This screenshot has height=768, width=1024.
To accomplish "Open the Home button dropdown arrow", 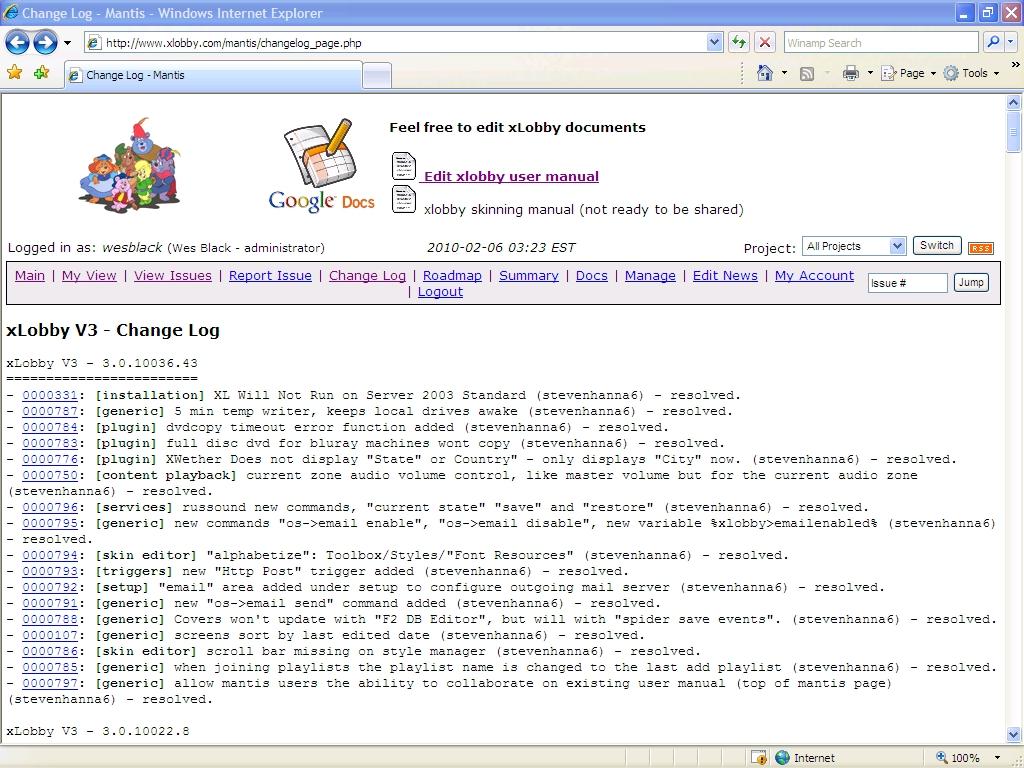I will point(784,73).
